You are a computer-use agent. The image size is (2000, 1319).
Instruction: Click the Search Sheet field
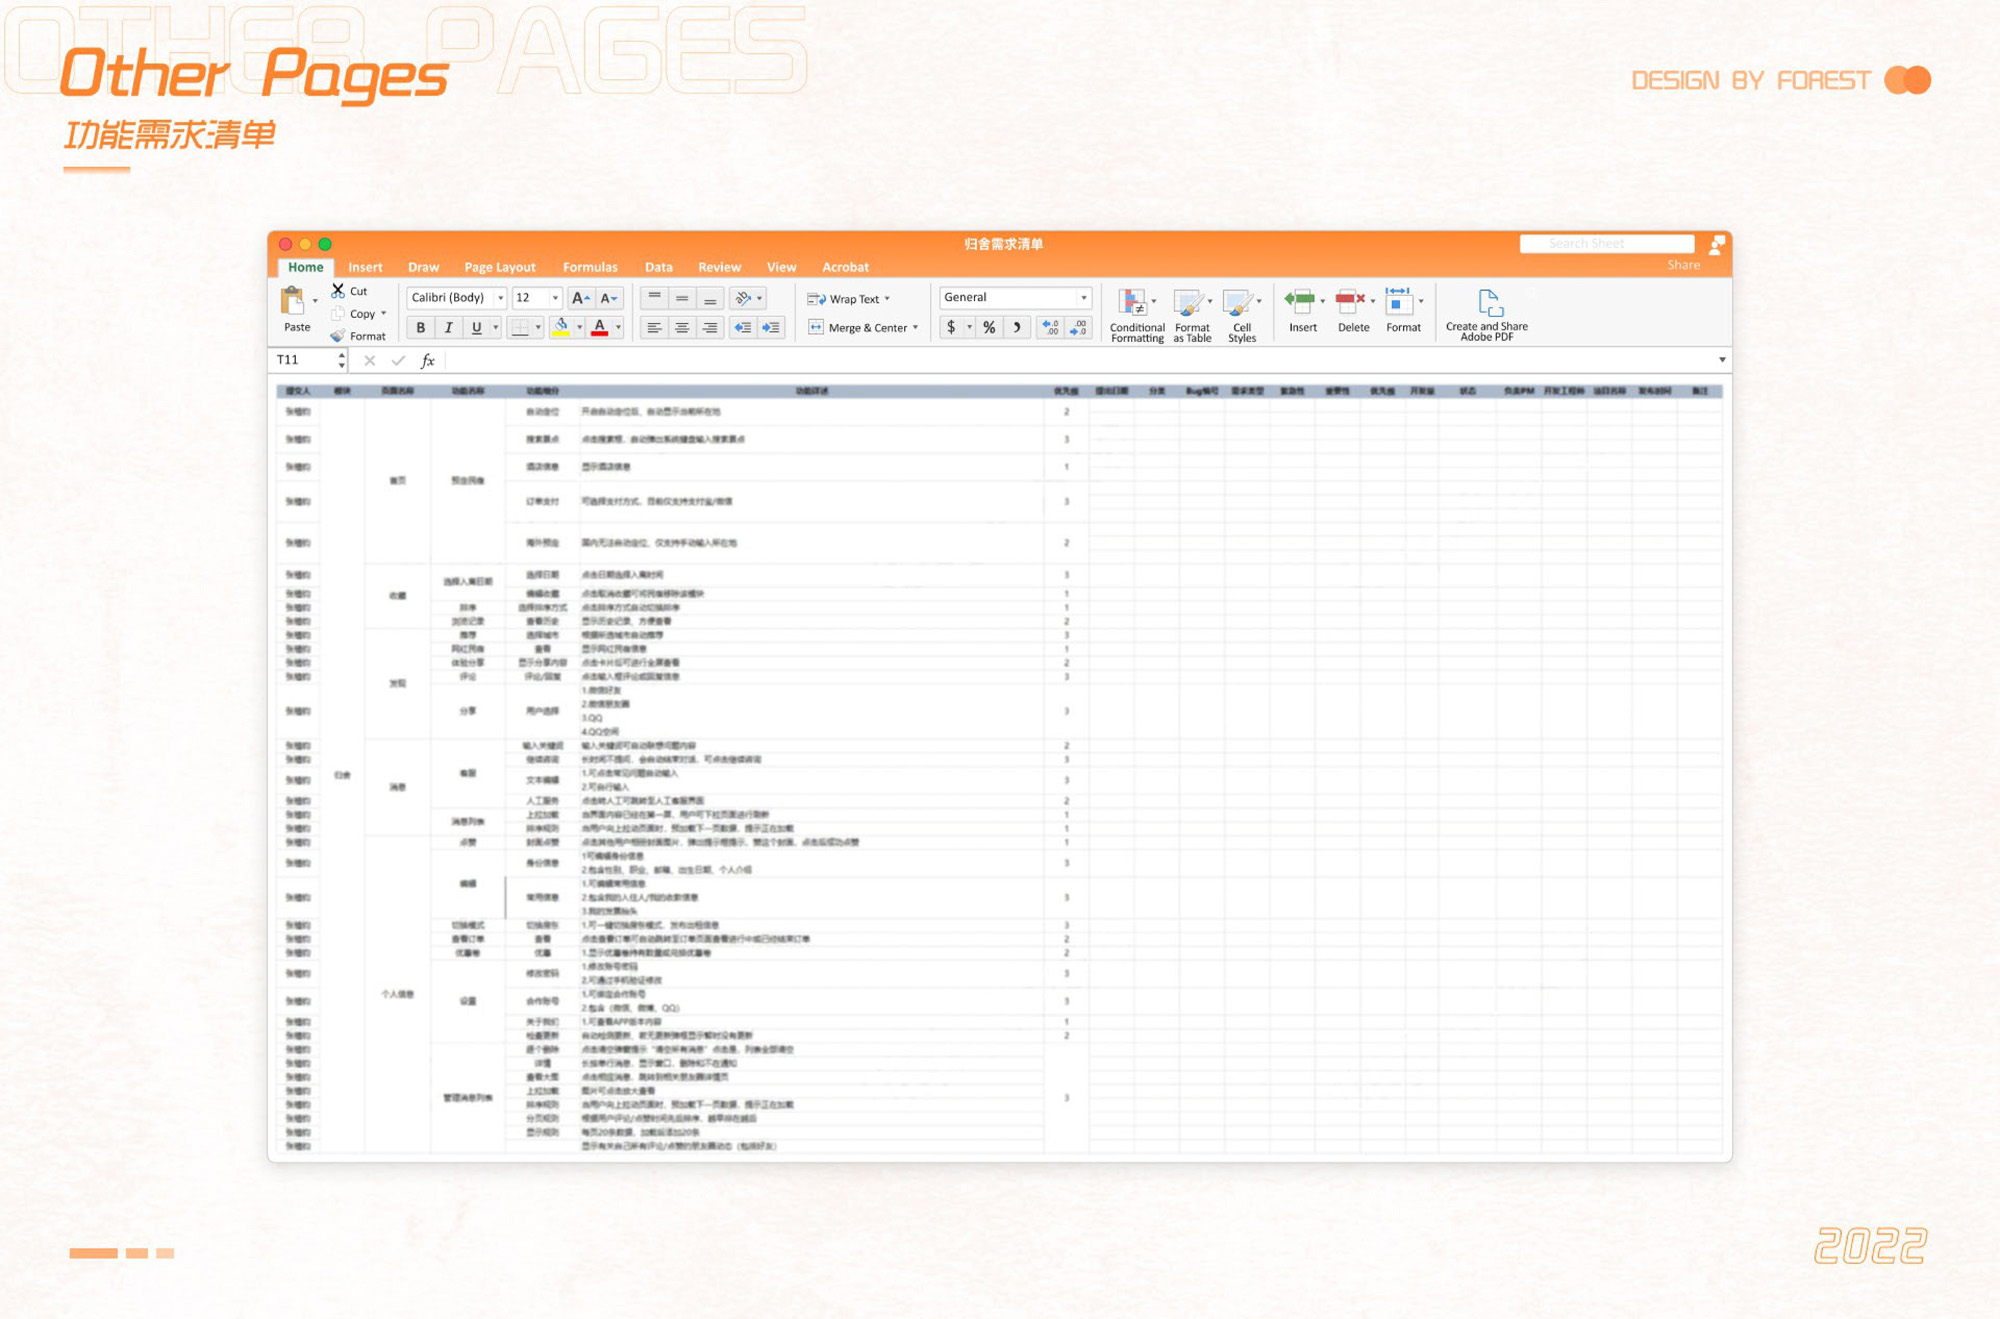[x=1606, y=244]
